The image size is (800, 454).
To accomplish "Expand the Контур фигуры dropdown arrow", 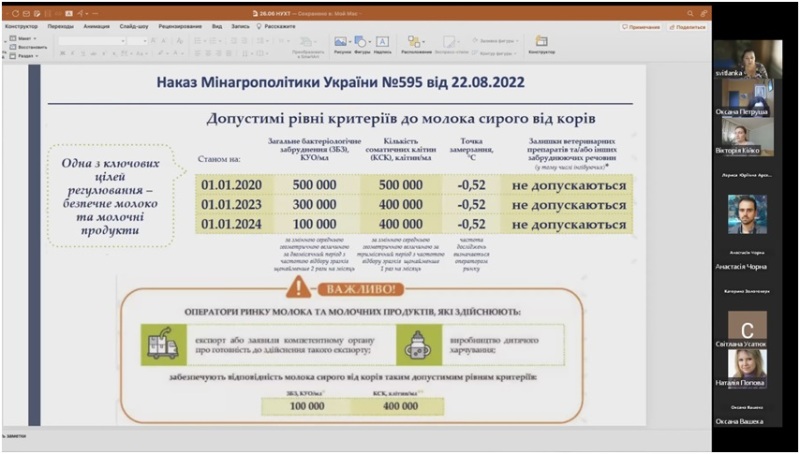I will click(x=516, y=53).
